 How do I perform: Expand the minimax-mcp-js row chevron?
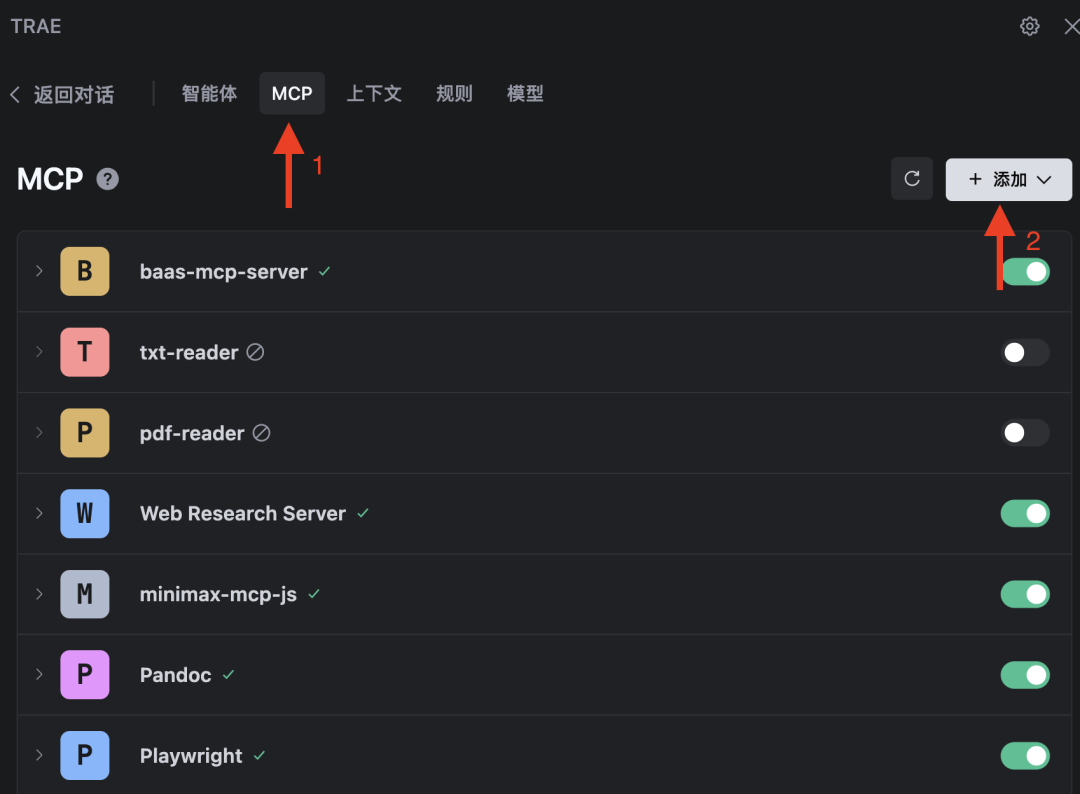(x=39, y=594)
